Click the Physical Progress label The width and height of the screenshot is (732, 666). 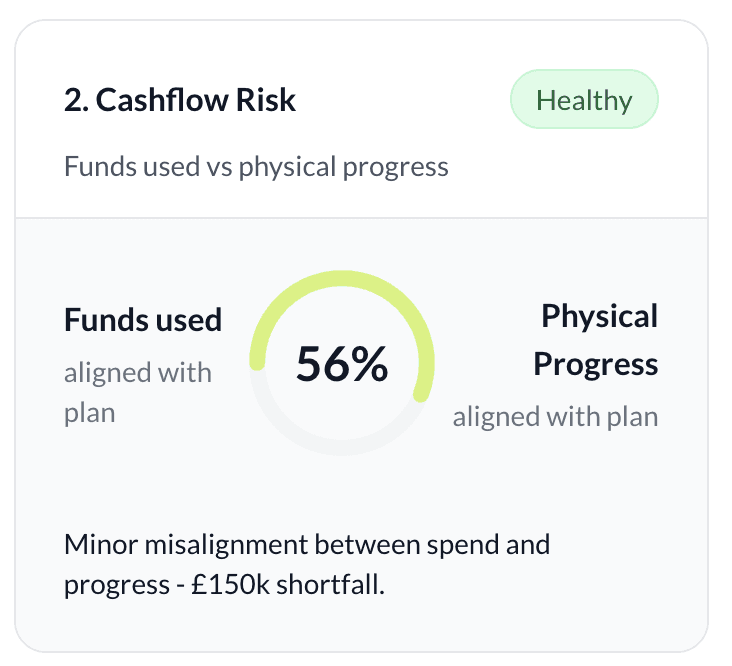[x=596, y=340]
